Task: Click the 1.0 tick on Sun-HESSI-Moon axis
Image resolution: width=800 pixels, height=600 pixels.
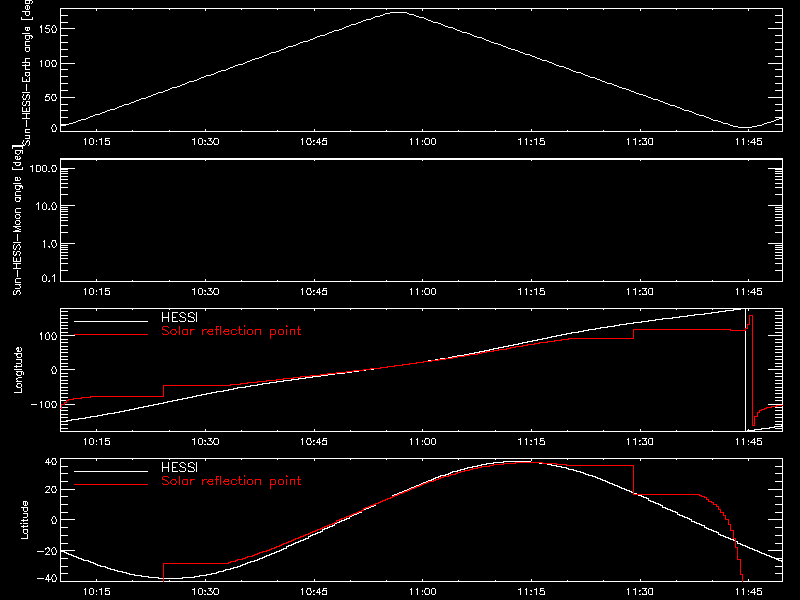Action: 49,244
